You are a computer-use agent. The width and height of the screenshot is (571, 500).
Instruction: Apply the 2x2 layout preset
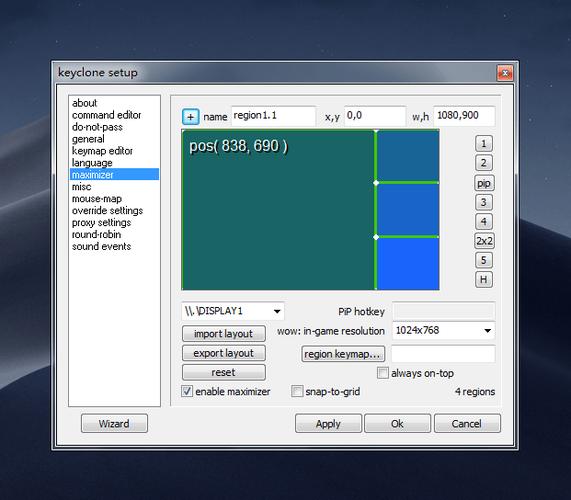(x=484, y=241)
